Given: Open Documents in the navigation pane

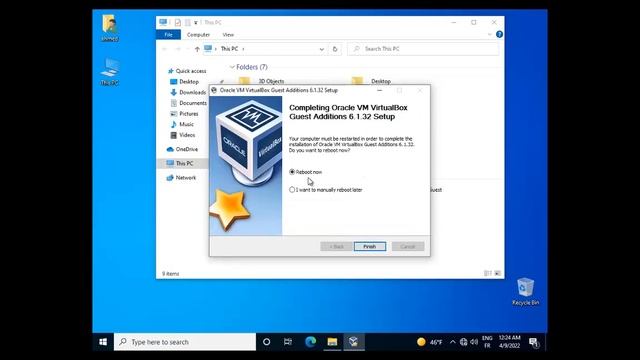Looking at the screenshot, I should [189, 103].
